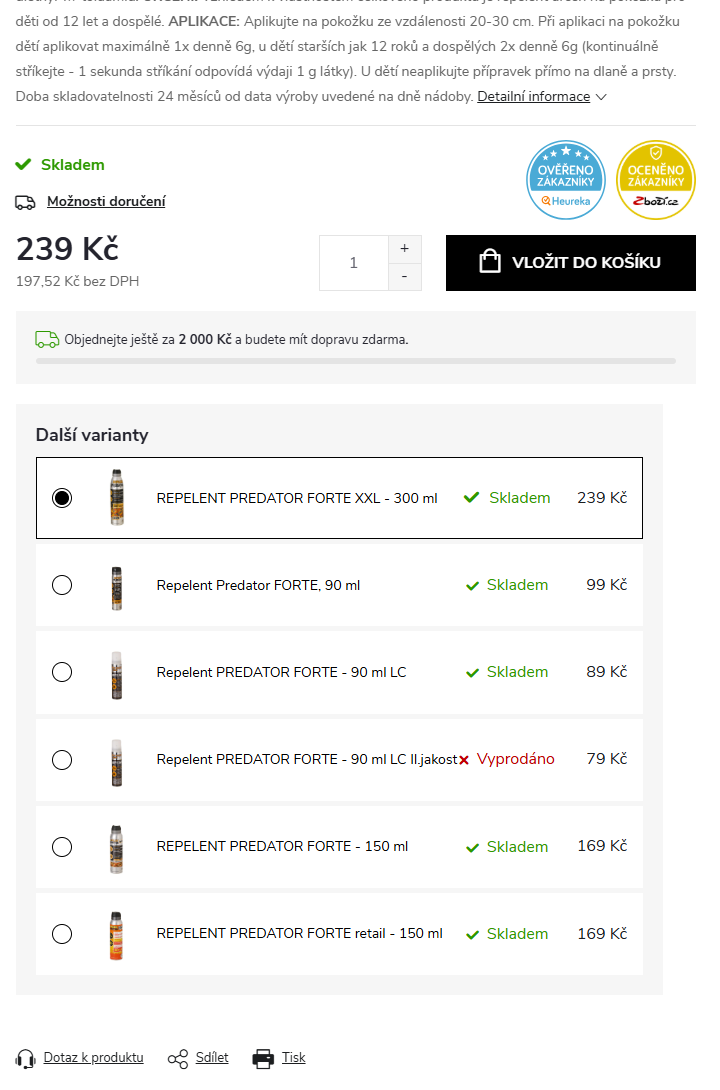
Task: Click the headset icon for Dotaz k produktu
Action: coord(26,1059)
